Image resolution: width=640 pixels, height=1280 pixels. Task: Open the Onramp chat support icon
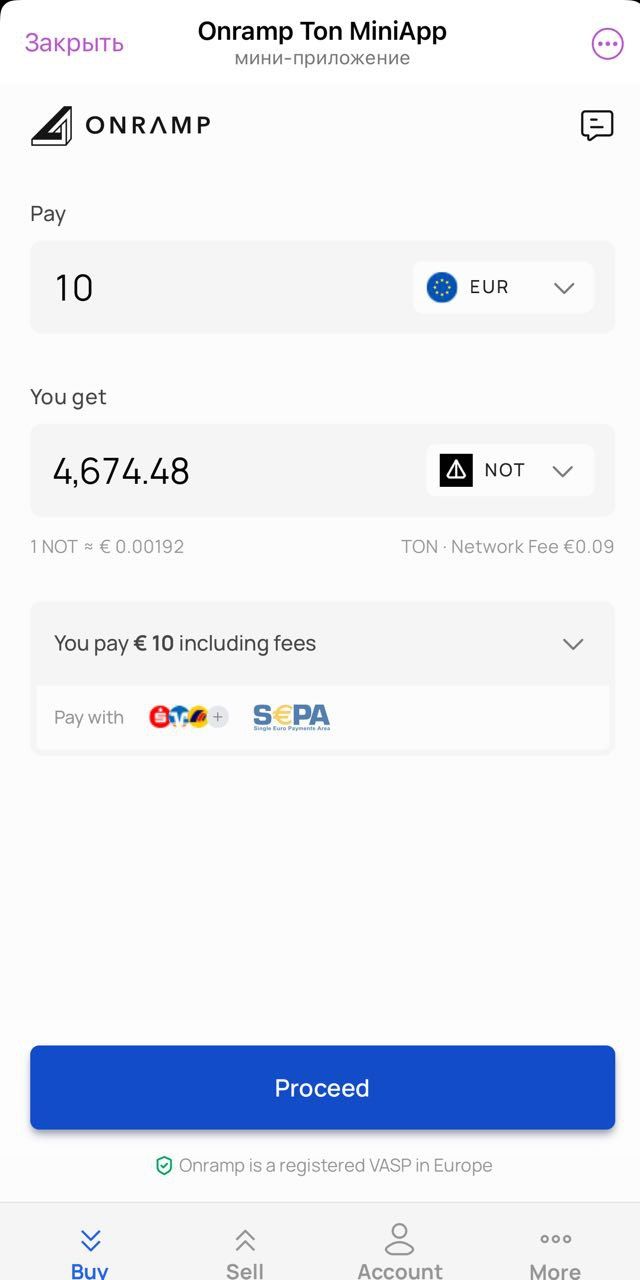[596, 125]
